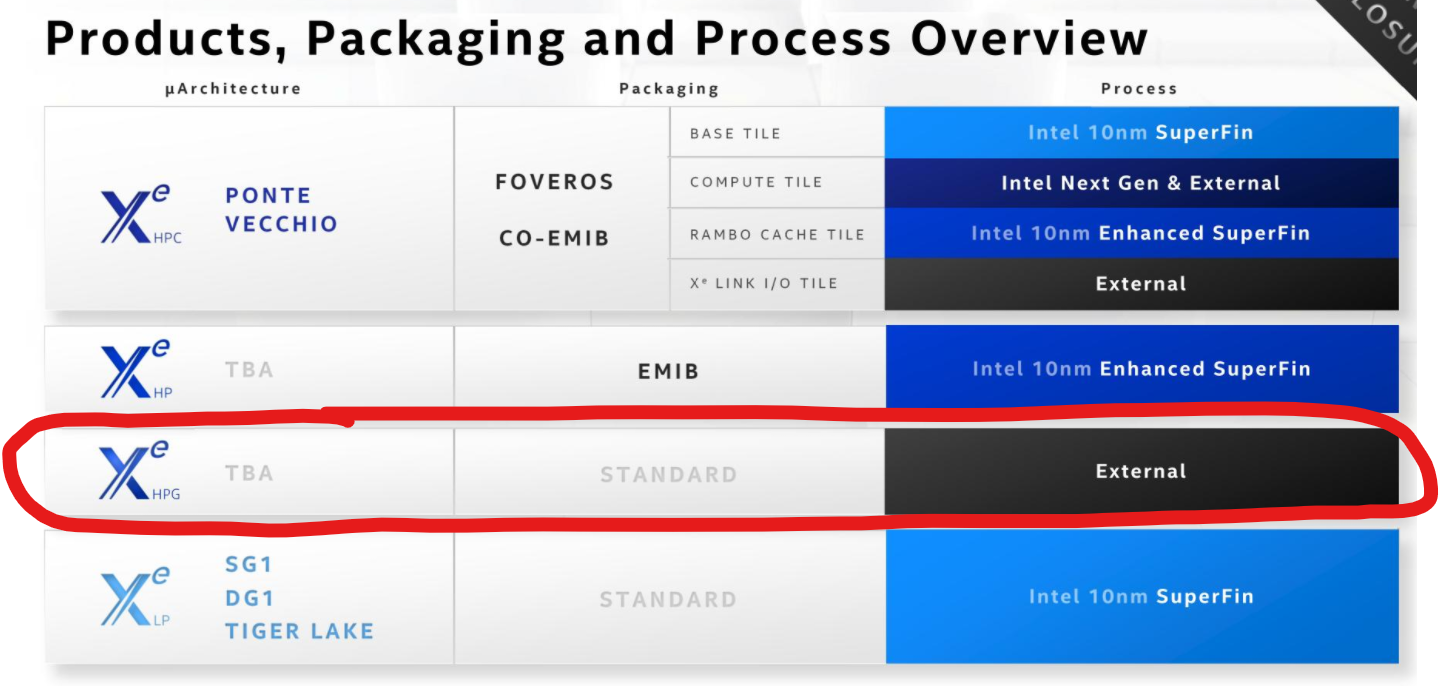Click STANDARD packaging in Xe LP row
Image resolution: width=1439 pixels, height=686 pixels.
click(668, 600)
